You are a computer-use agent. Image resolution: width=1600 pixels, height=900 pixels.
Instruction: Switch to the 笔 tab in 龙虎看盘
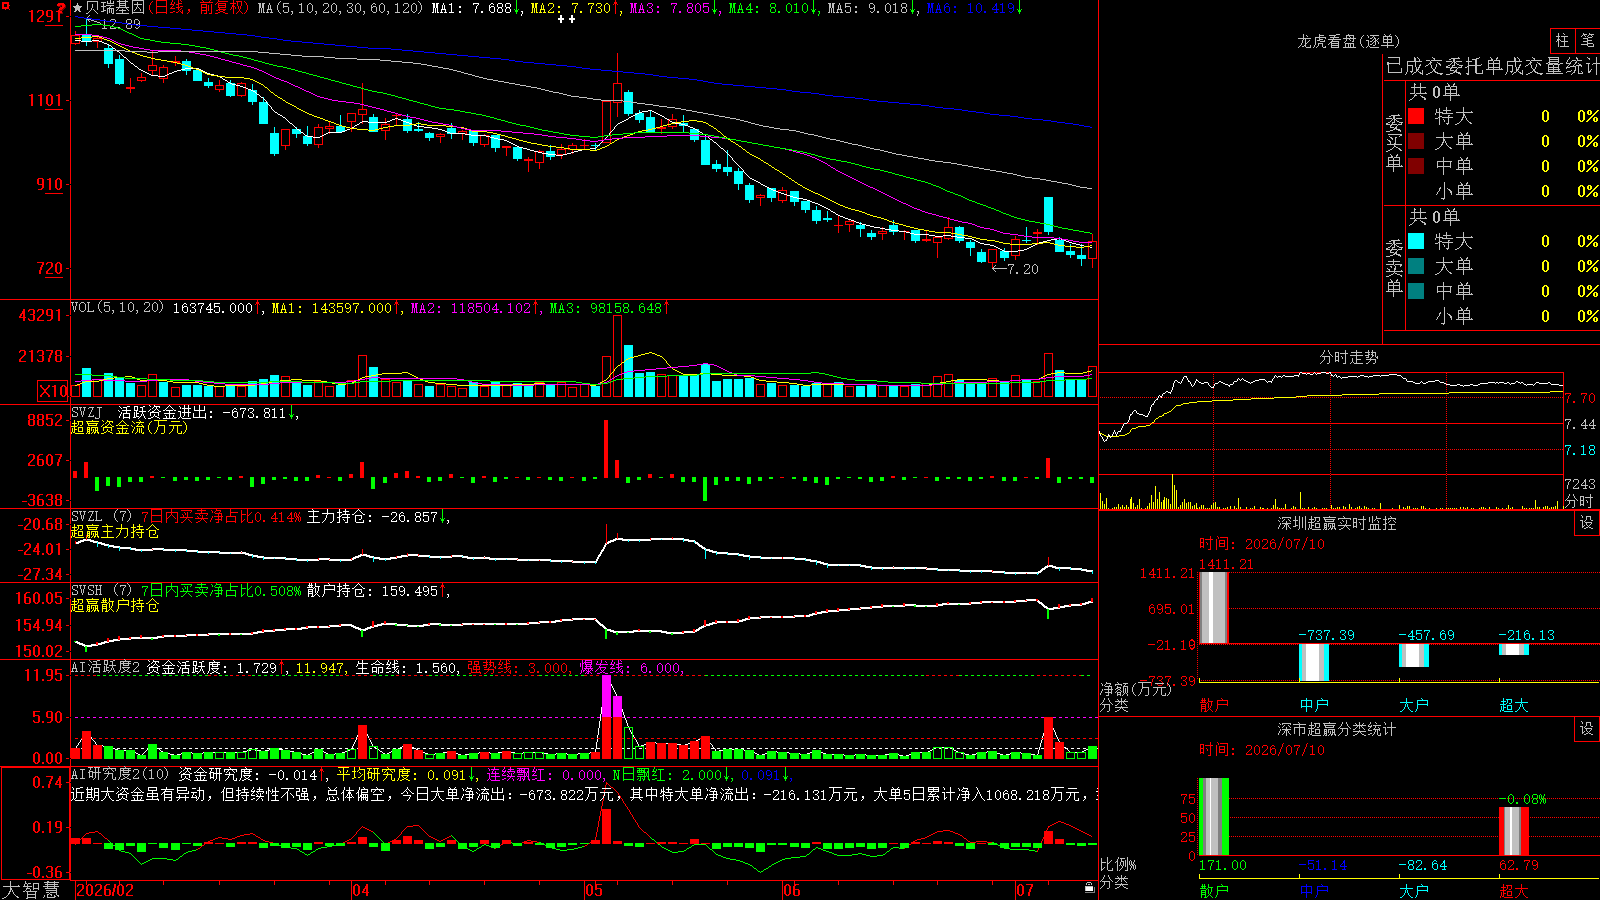pyautogui.click(x=1587, y=41)
